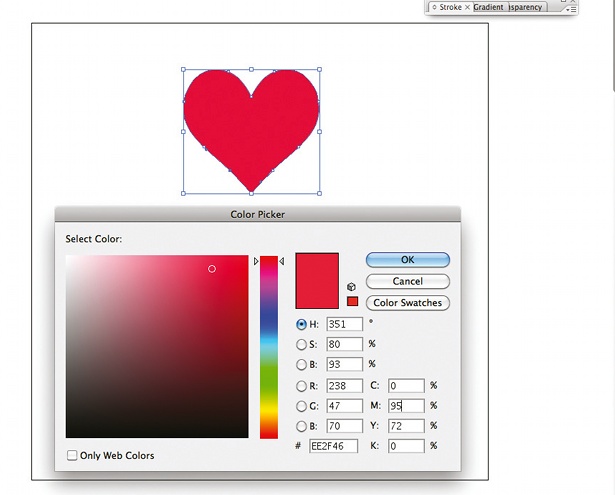The width and height of the screenshot is (615, 495).
Task: Select the B (blue) radio button
Action: click(x=301, y=426)
